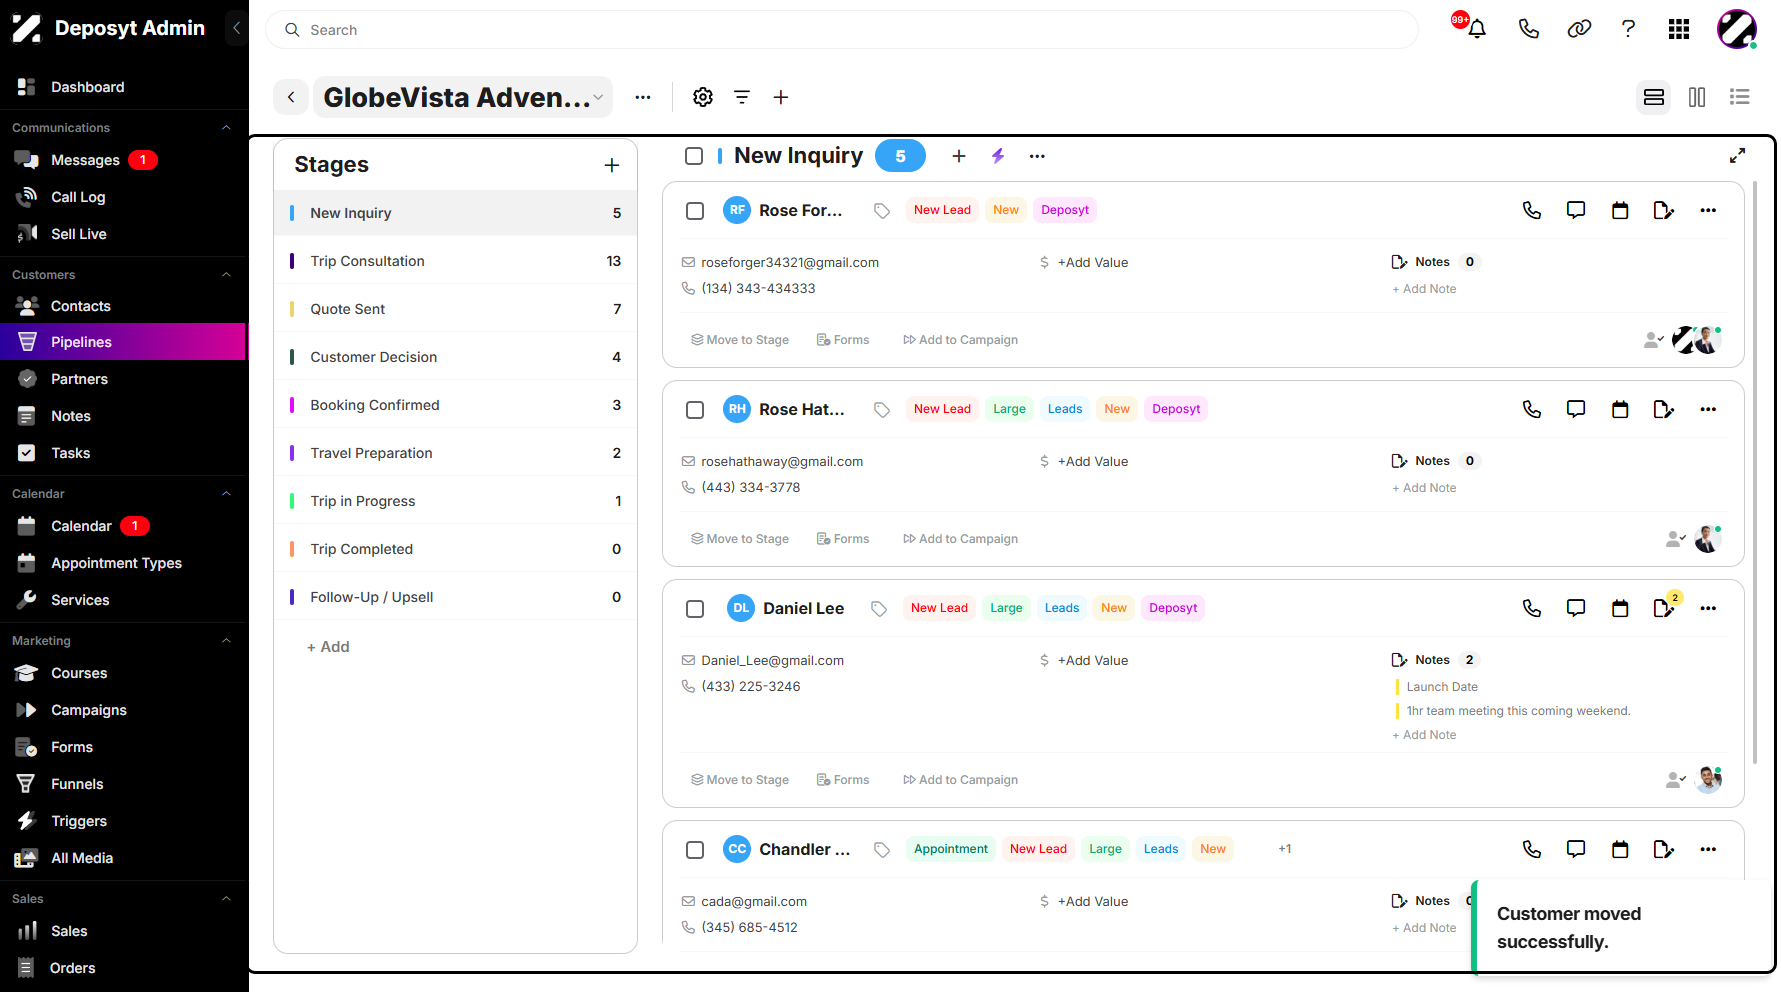Click the board vertical scrollbar

1755,470
